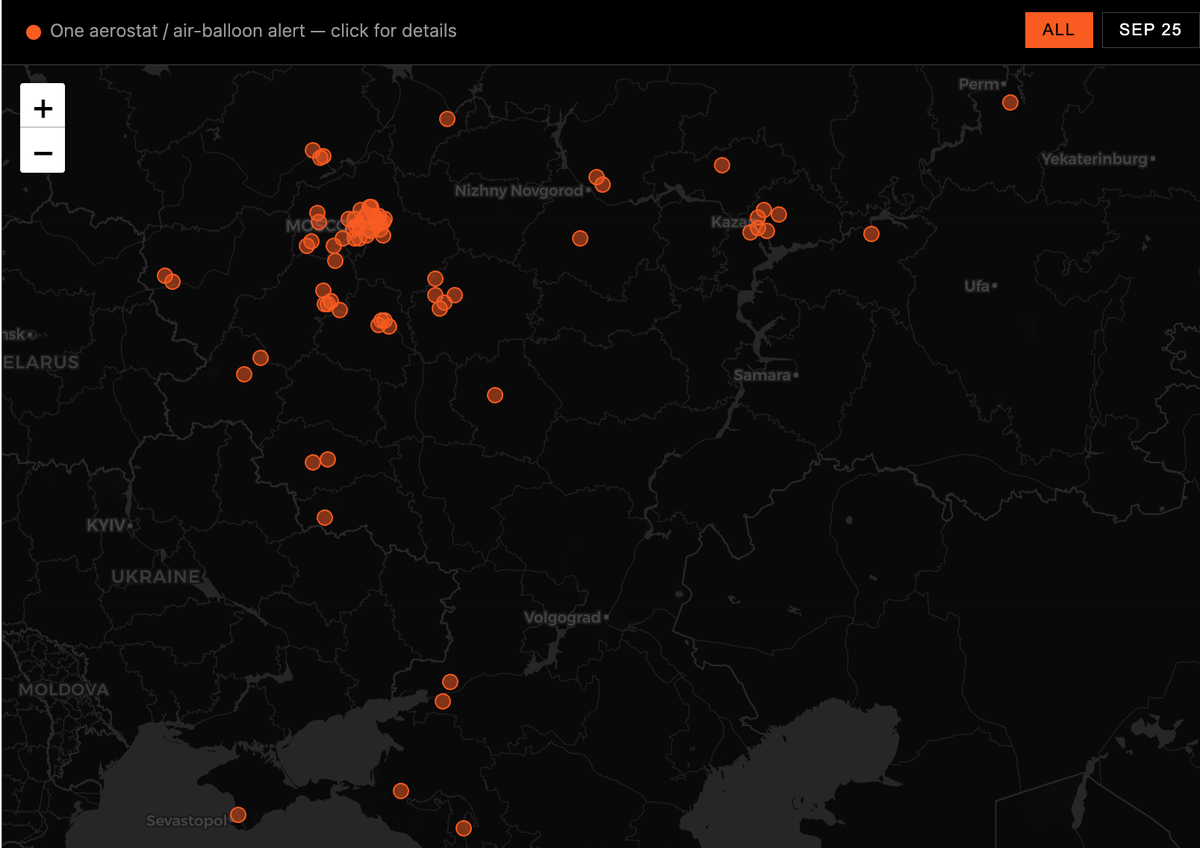
Task: Zoom out with the minus button
Action: click(x=43, y=151)
